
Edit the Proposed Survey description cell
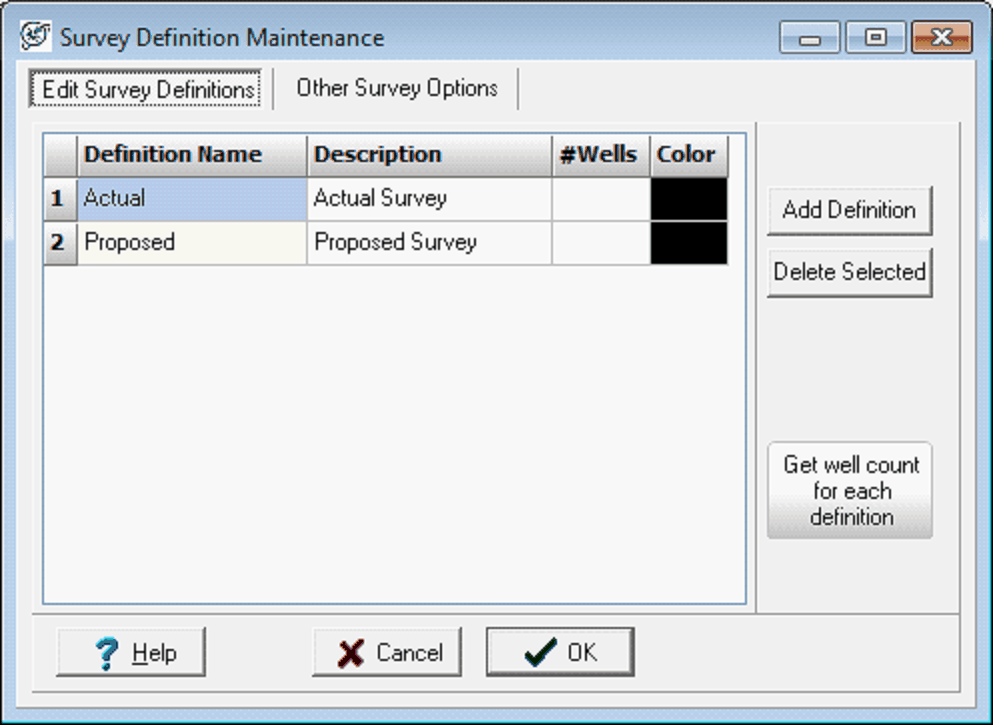coord(429,243)
